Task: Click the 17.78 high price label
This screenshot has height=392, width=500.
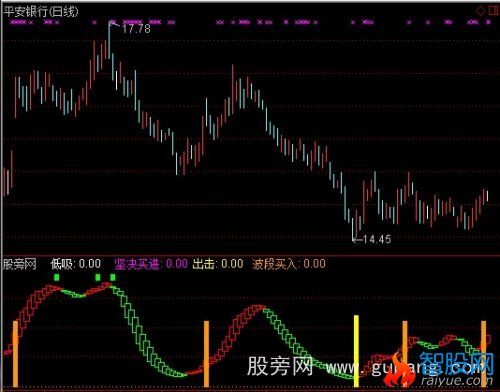Action: coord(136,29)
